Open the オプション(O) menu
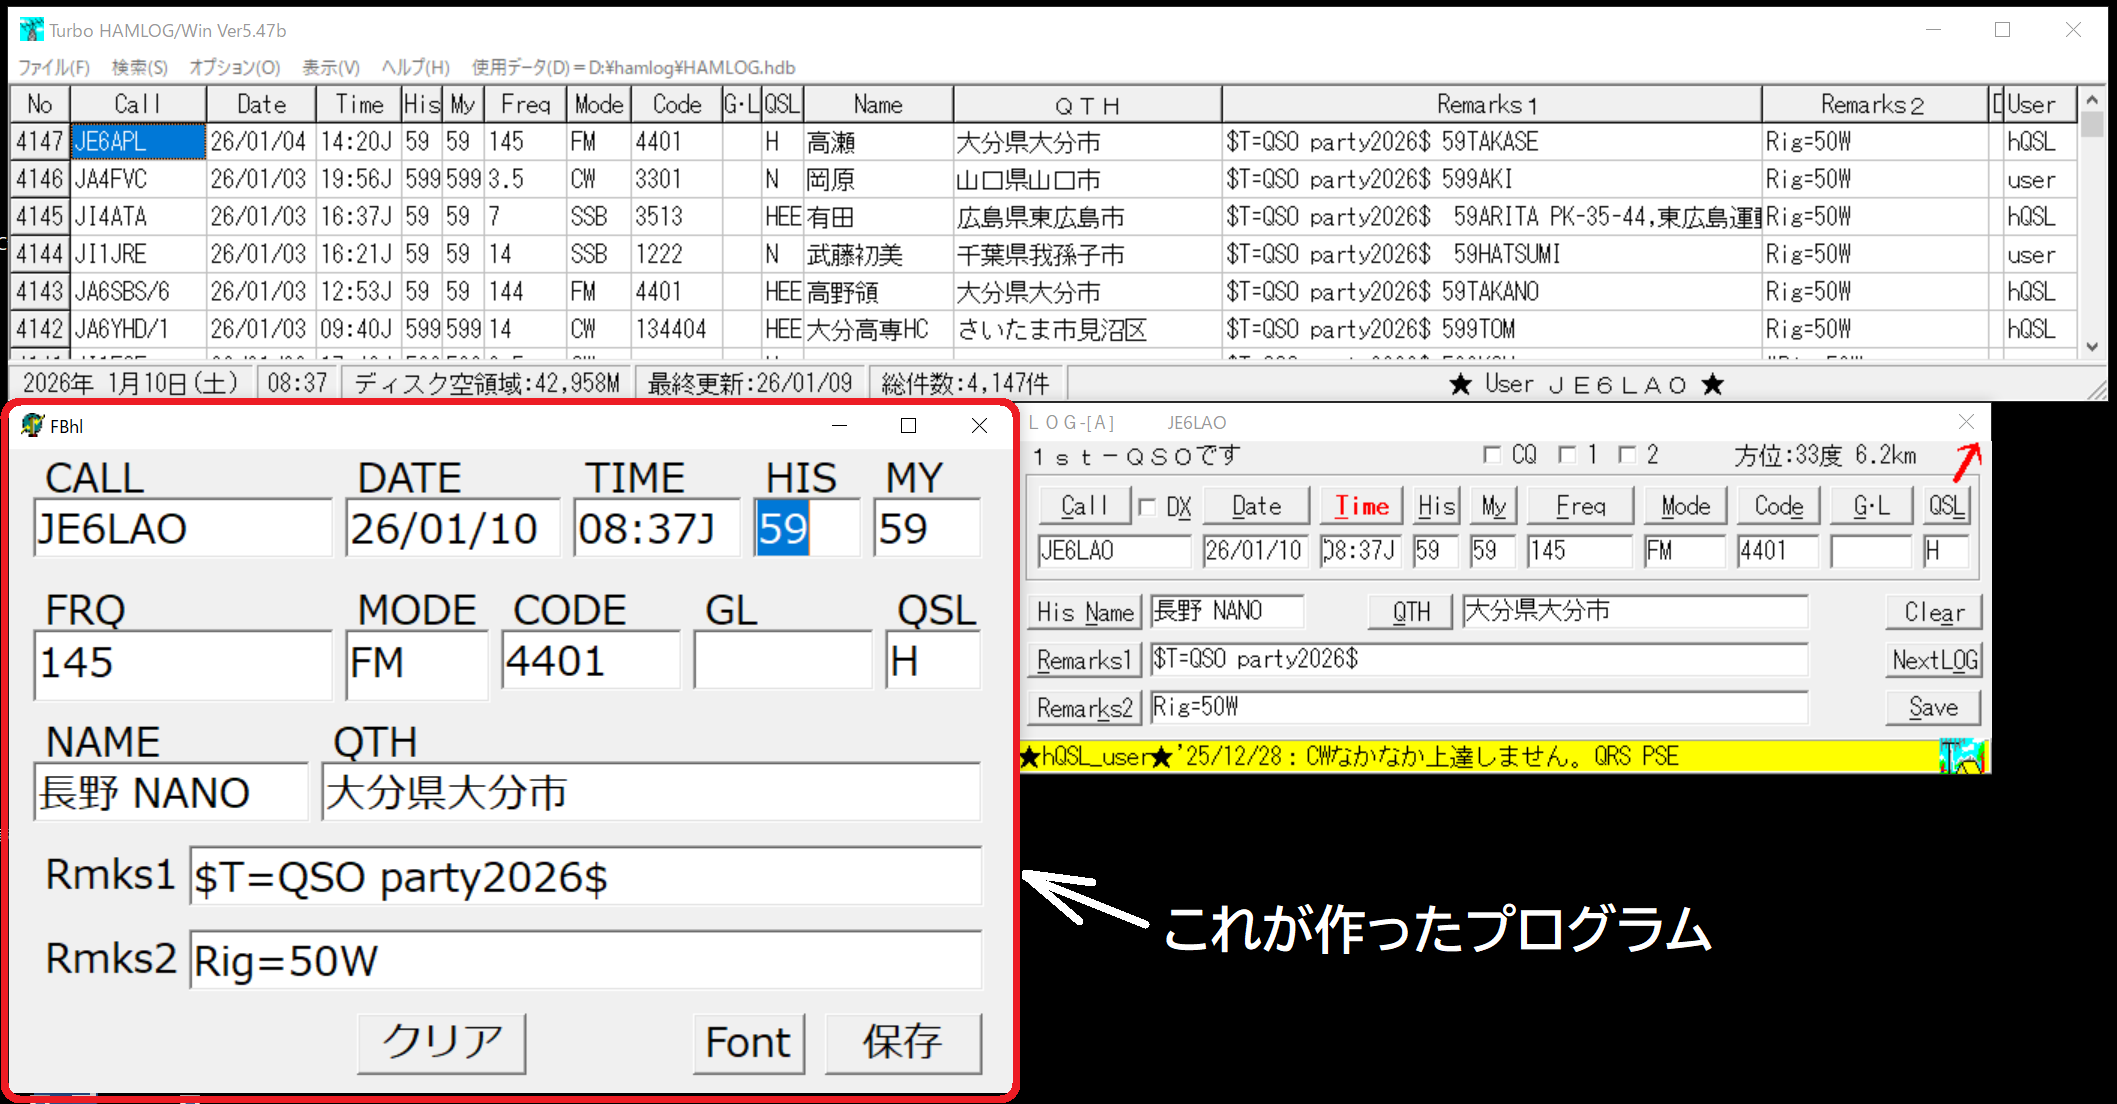2117x1104 pixels. click(234, 67)
